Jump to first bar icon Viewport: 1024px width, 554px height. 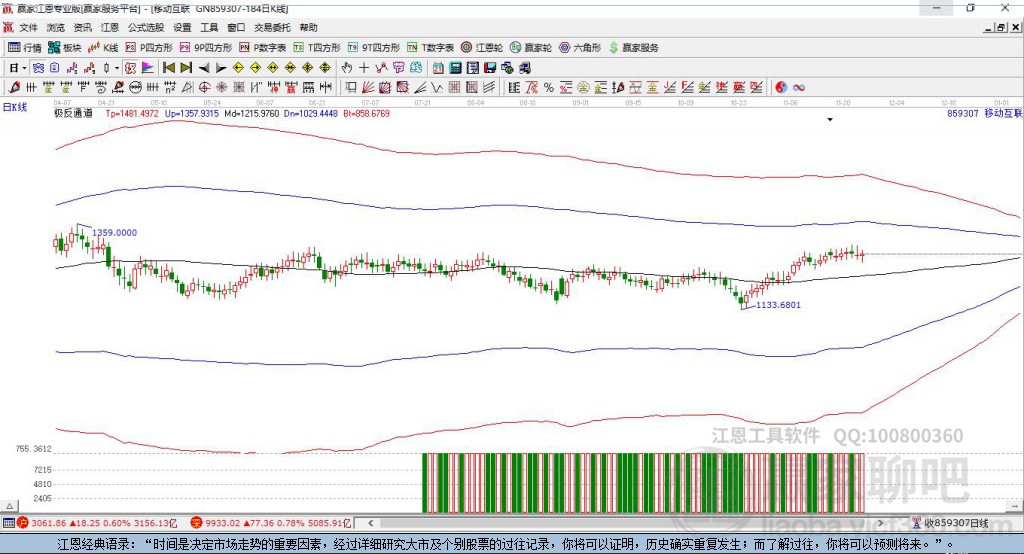(168, 68)
